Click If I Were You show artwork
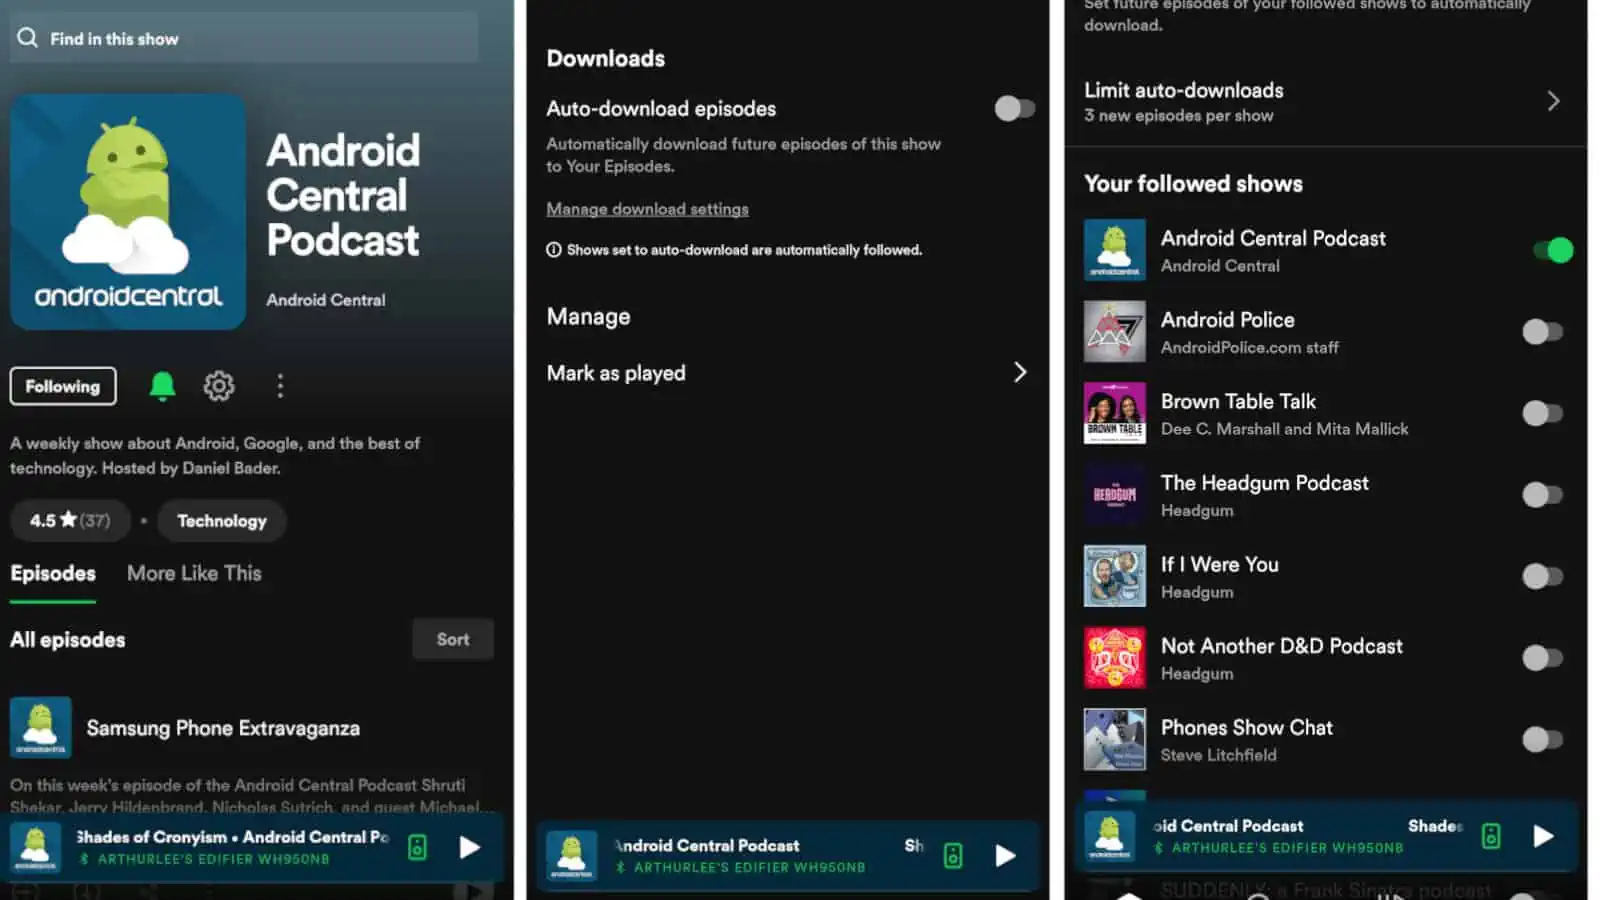Image resolution: width=1600 pixels, height=900 pixels. [x=1115, y=576]
